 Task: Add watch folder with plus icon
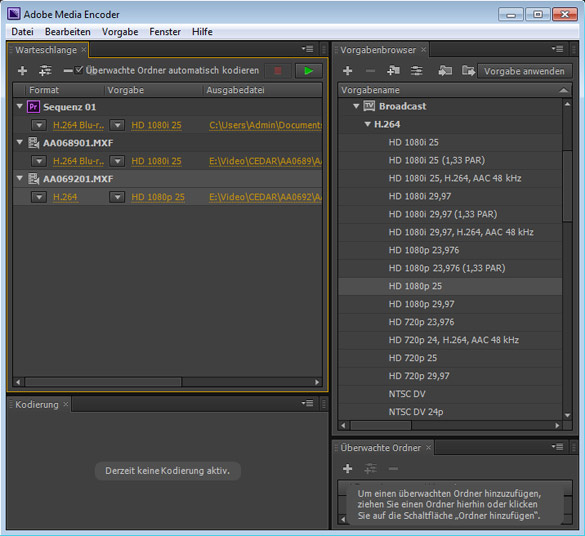pos(347,468)
